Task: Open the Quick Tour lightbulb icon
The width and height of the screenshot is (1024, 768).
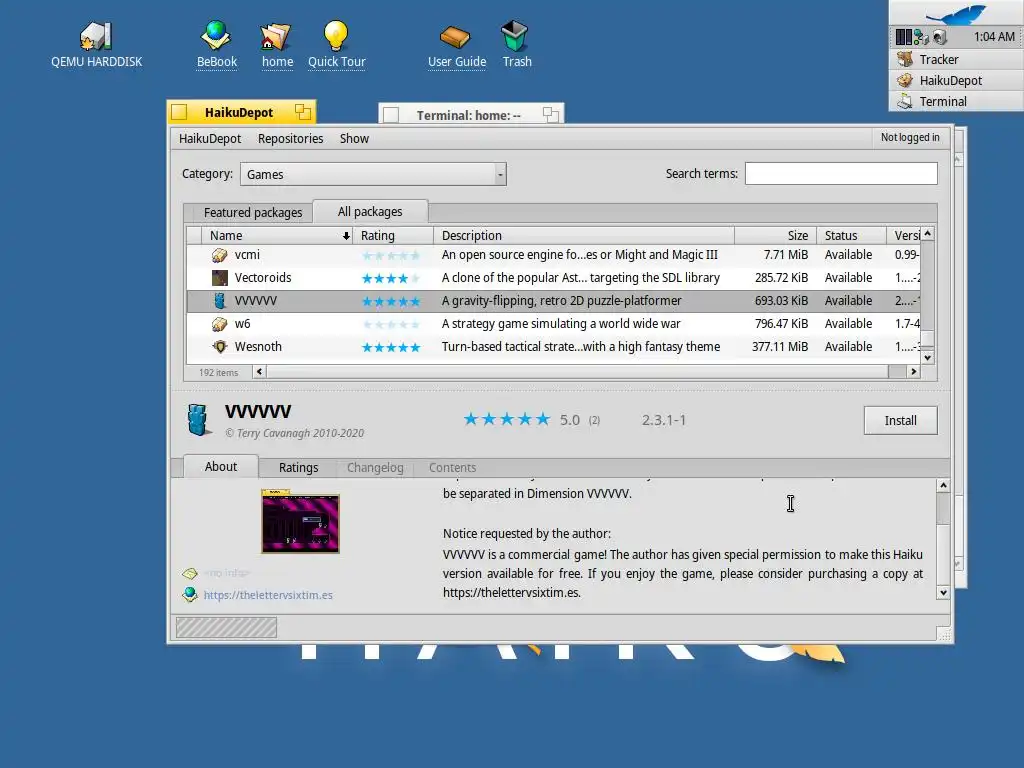Action: (336, 36)
